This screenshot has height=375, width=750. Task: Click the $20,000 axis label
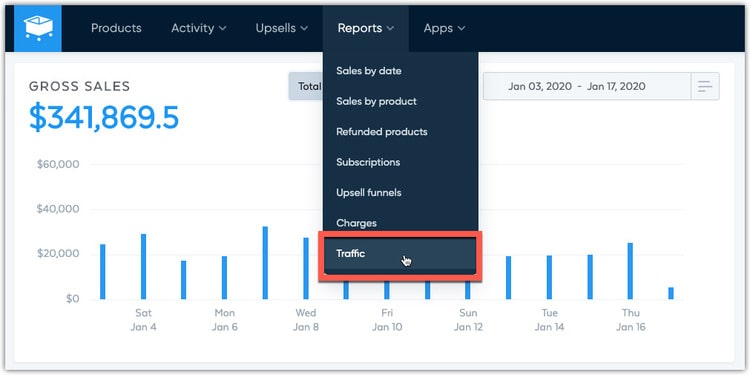click(58, 254)
